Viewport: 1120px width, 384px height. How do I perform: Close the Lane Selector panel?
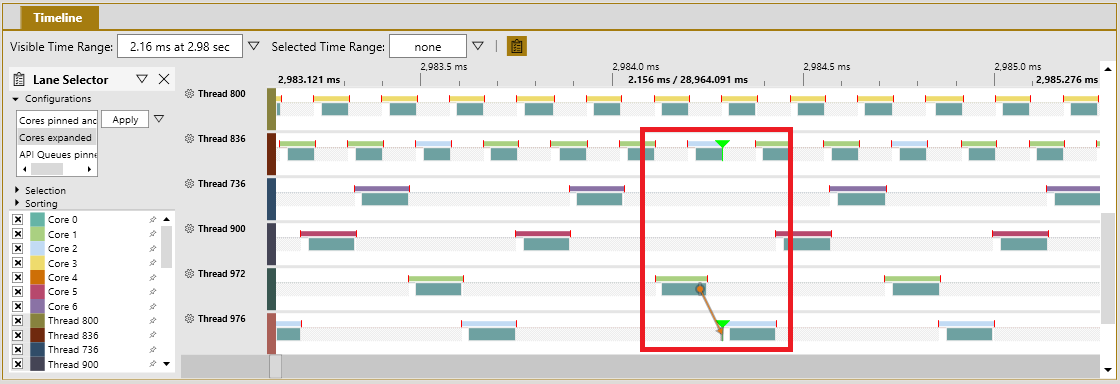(164, 79)
